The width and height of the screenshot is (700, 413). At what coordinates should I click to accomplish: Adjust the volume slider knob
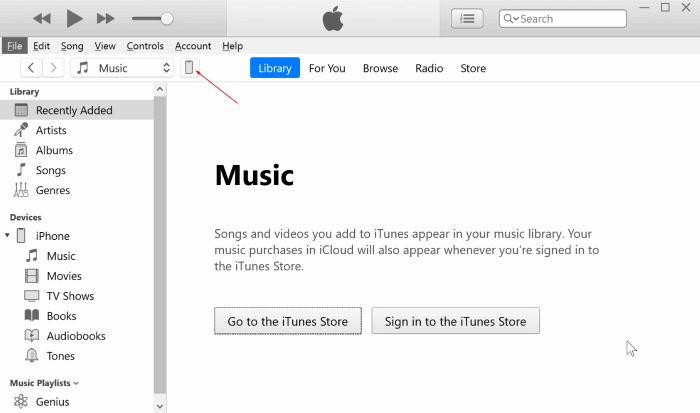coord(167,18)
